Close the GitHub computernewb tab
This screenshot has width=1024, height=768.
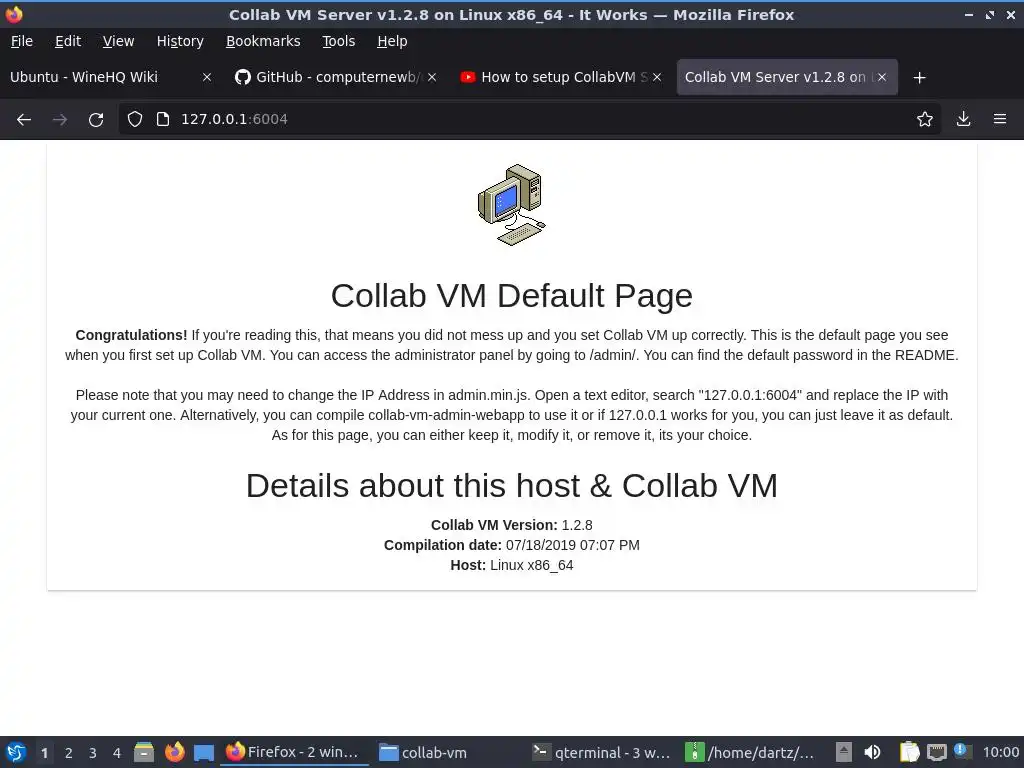coord(432,77)
